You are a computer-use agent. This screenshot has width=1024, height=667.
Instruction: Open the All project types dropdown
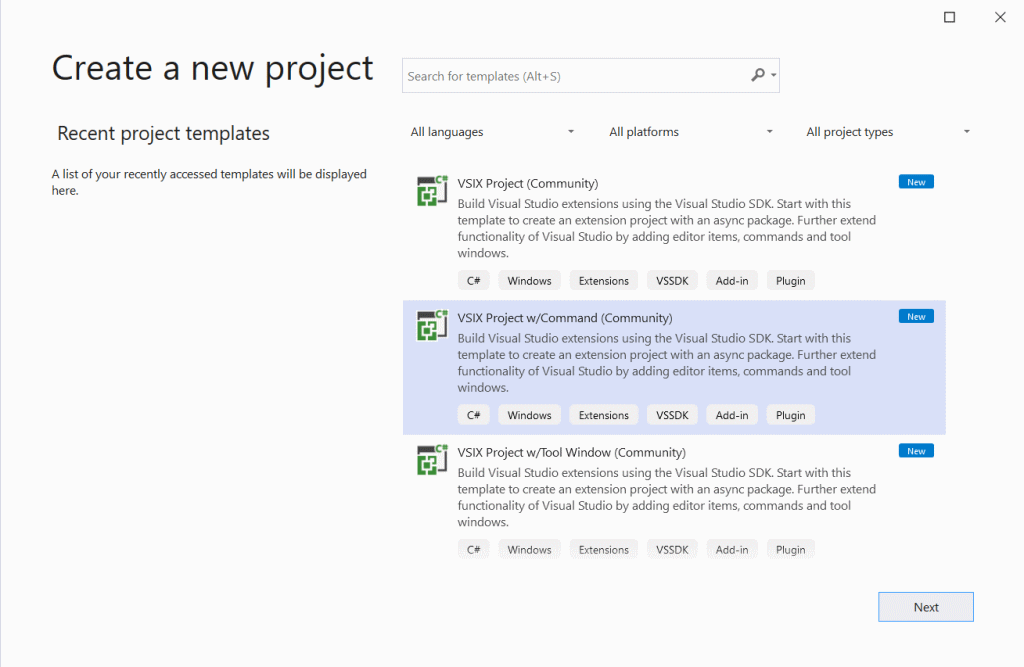pyautogui.click(x=888, y=131)
